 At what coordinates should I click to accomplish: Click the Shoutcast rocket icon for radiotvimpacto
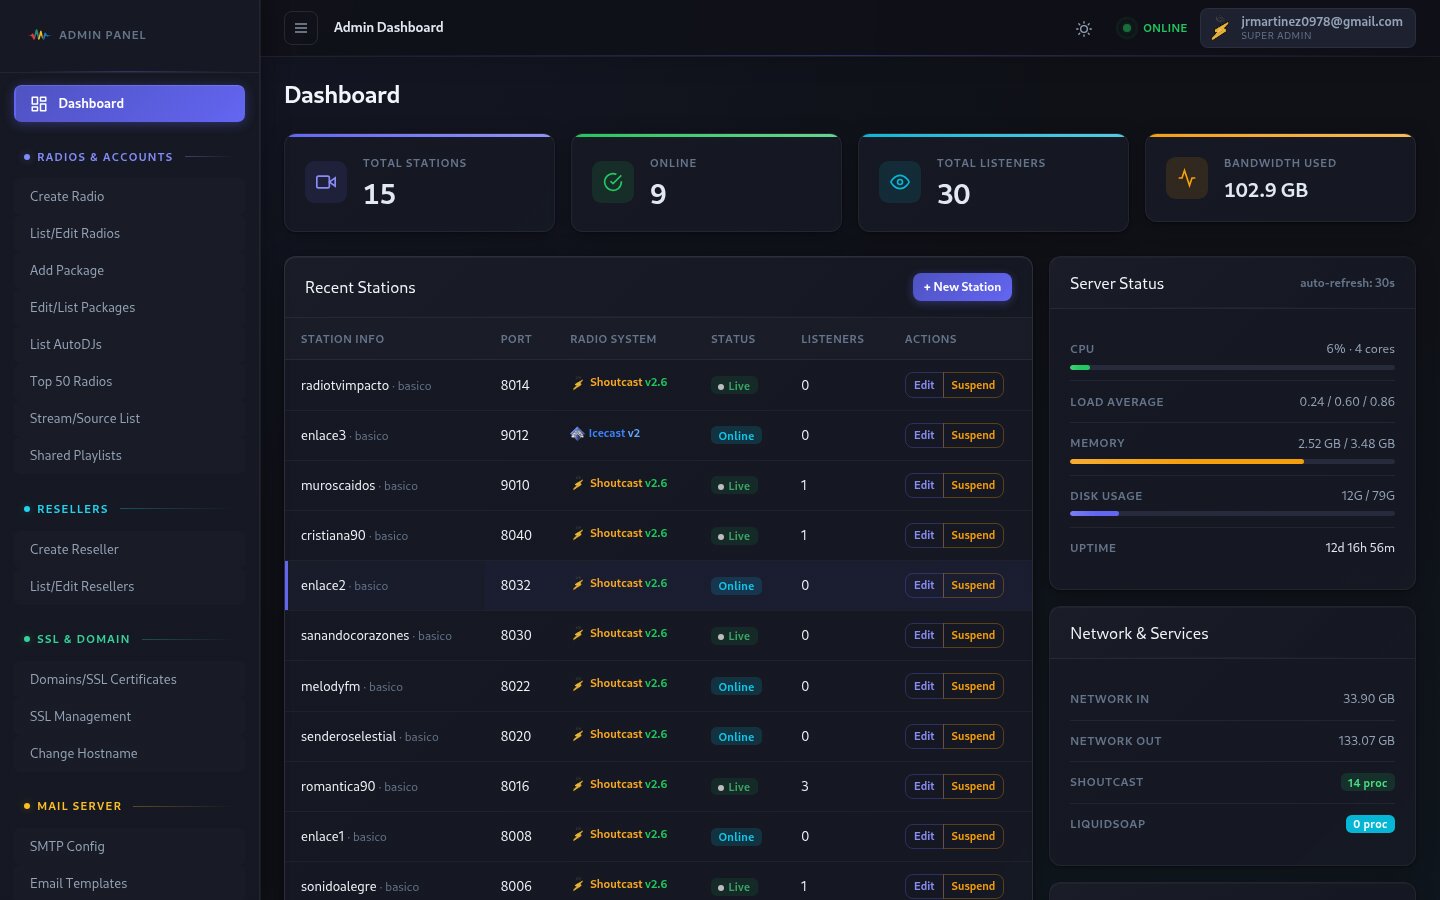[x=578, y=382]
